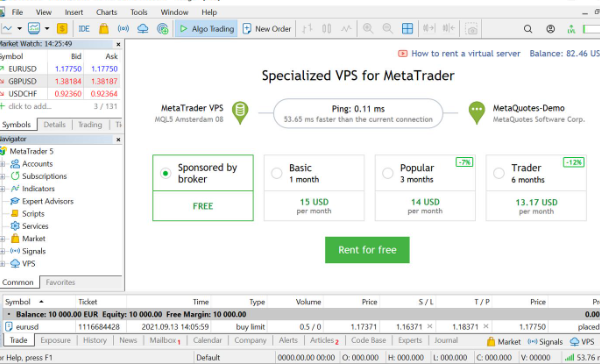The image size is (600, 364).
Task: Click the tile windows grid icon
Action: coord(408,29)
